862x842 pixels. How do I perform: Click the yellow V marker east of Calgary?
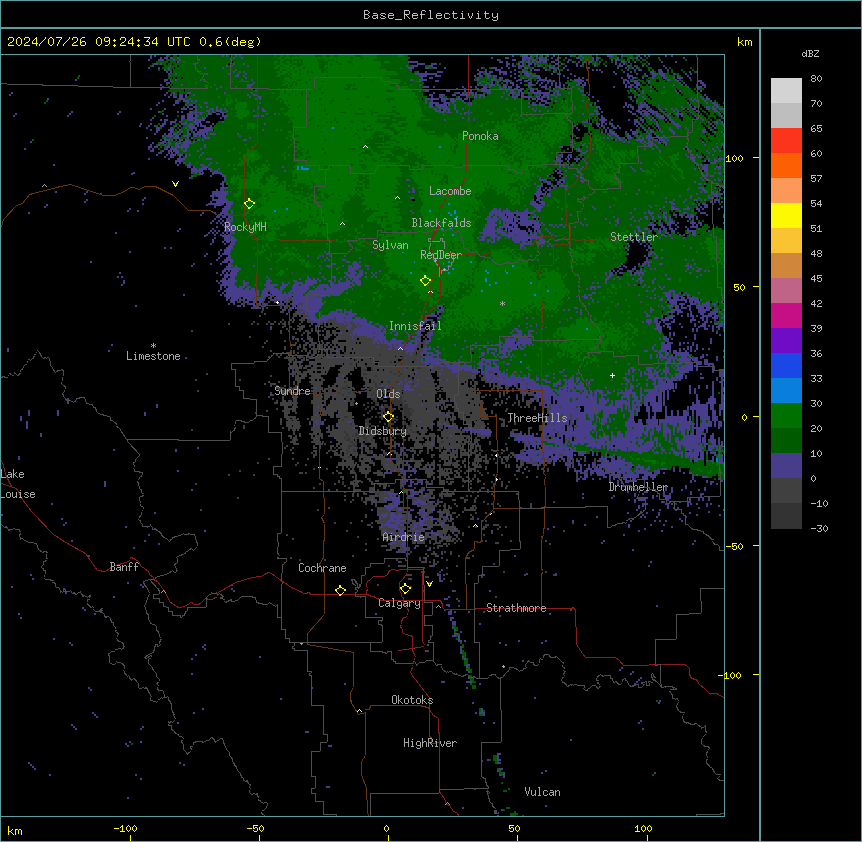429,584
